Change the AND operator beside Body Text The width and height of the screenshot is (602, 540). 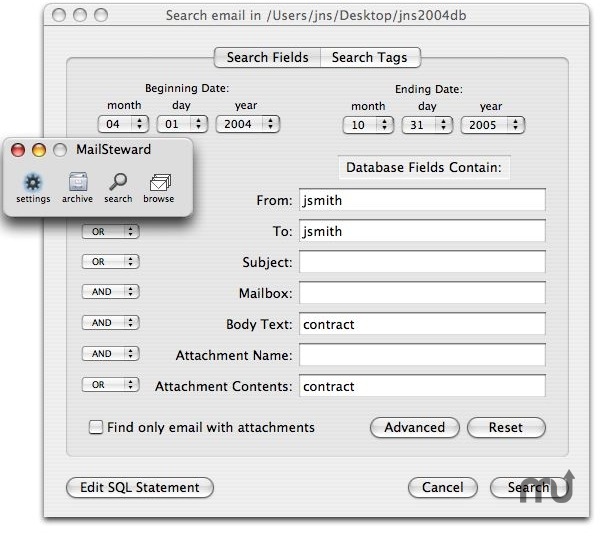point(111,322)
